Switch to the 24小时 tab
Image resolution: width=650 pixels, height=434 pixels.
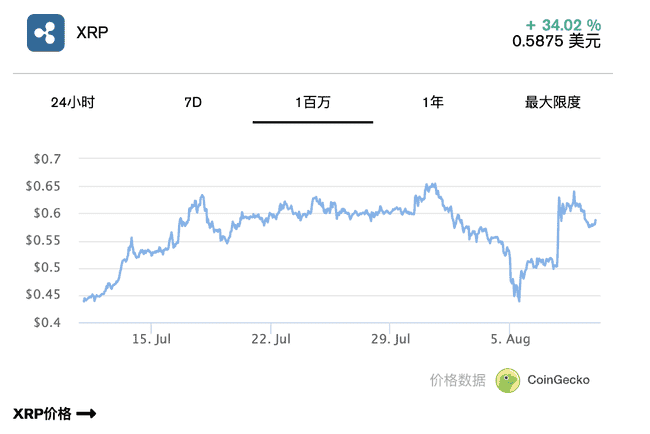[x=73, y=102]
